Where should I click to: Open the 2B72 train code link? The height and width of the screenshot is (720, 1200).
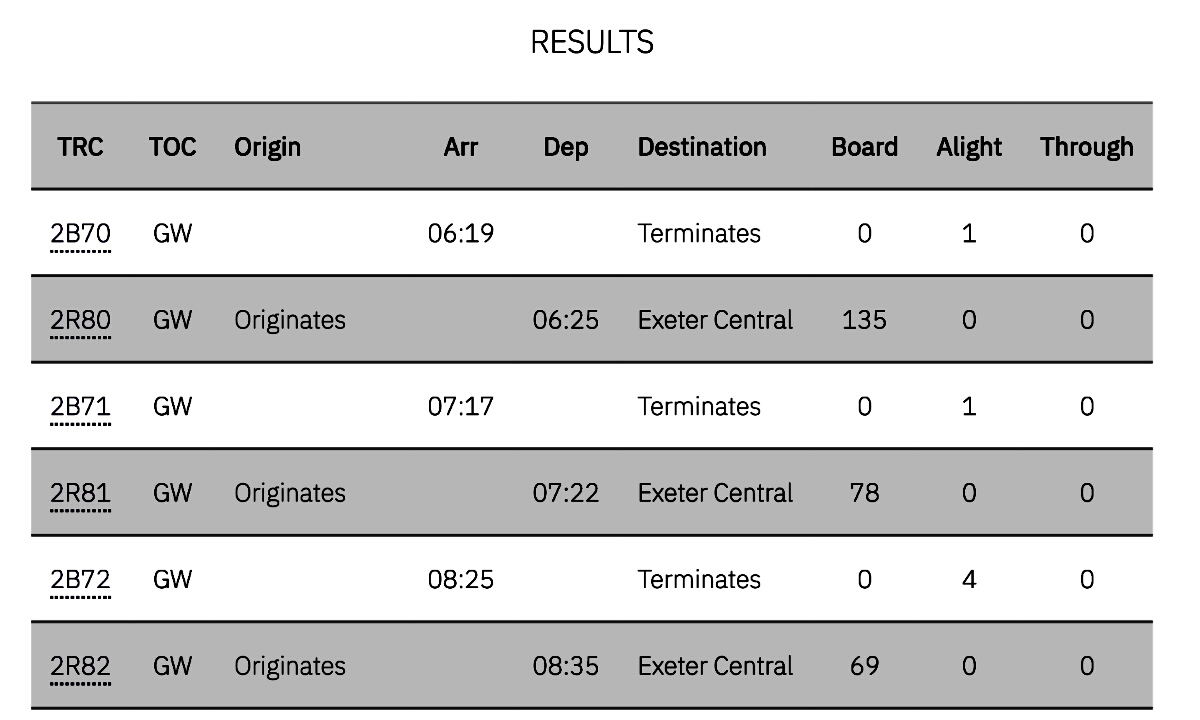click(80, 580)
